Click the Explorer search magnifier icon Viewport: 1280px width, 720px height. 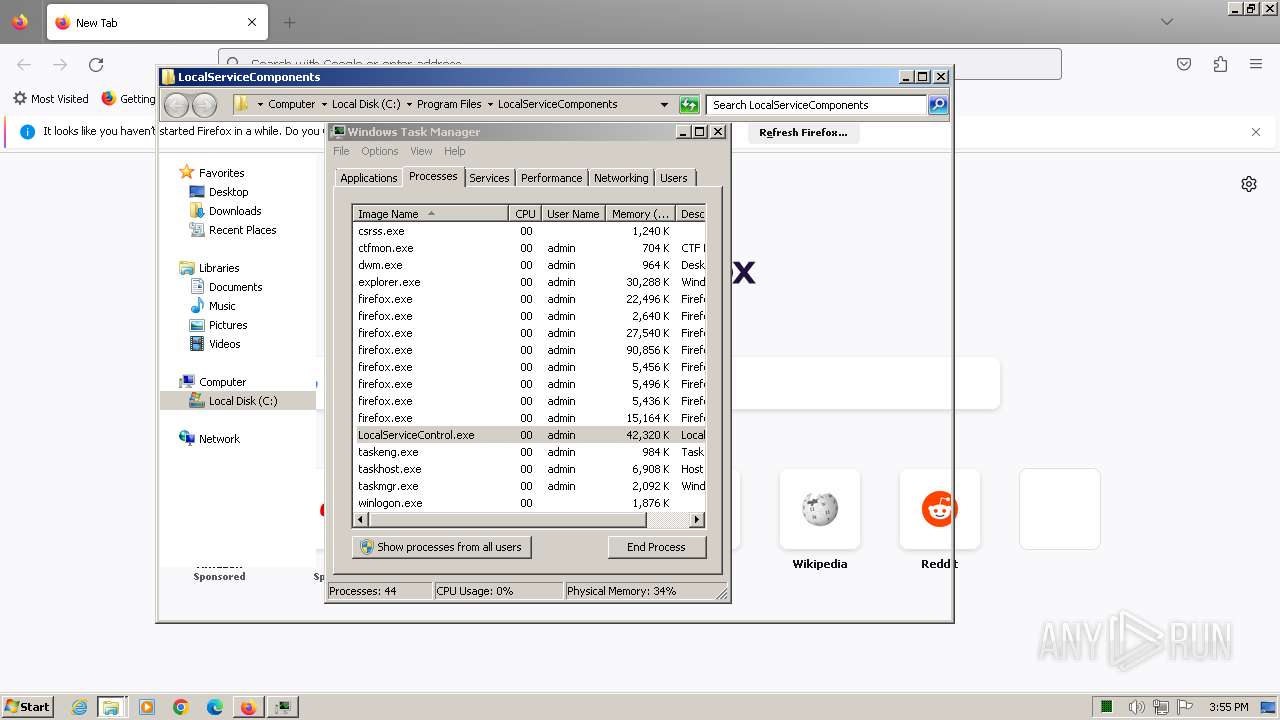(938, 104)
